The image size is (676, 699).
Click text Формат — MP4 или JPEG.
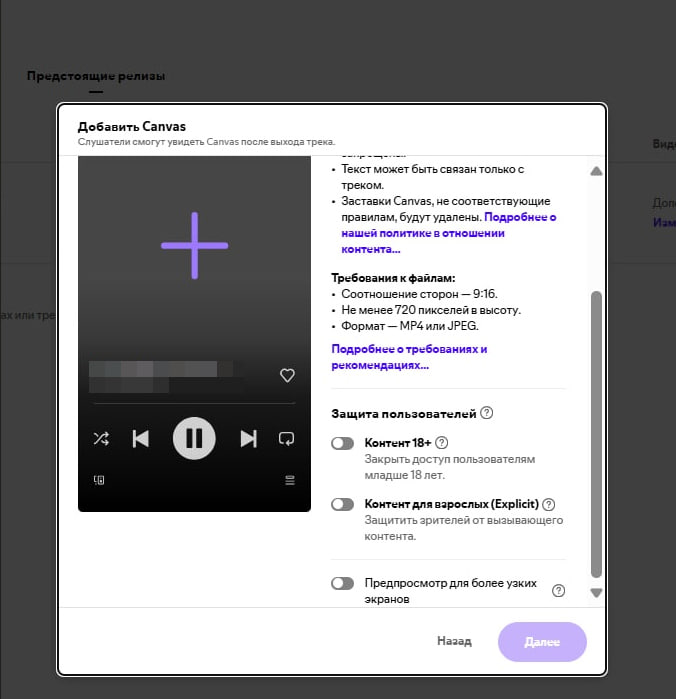tap(410, 326)
